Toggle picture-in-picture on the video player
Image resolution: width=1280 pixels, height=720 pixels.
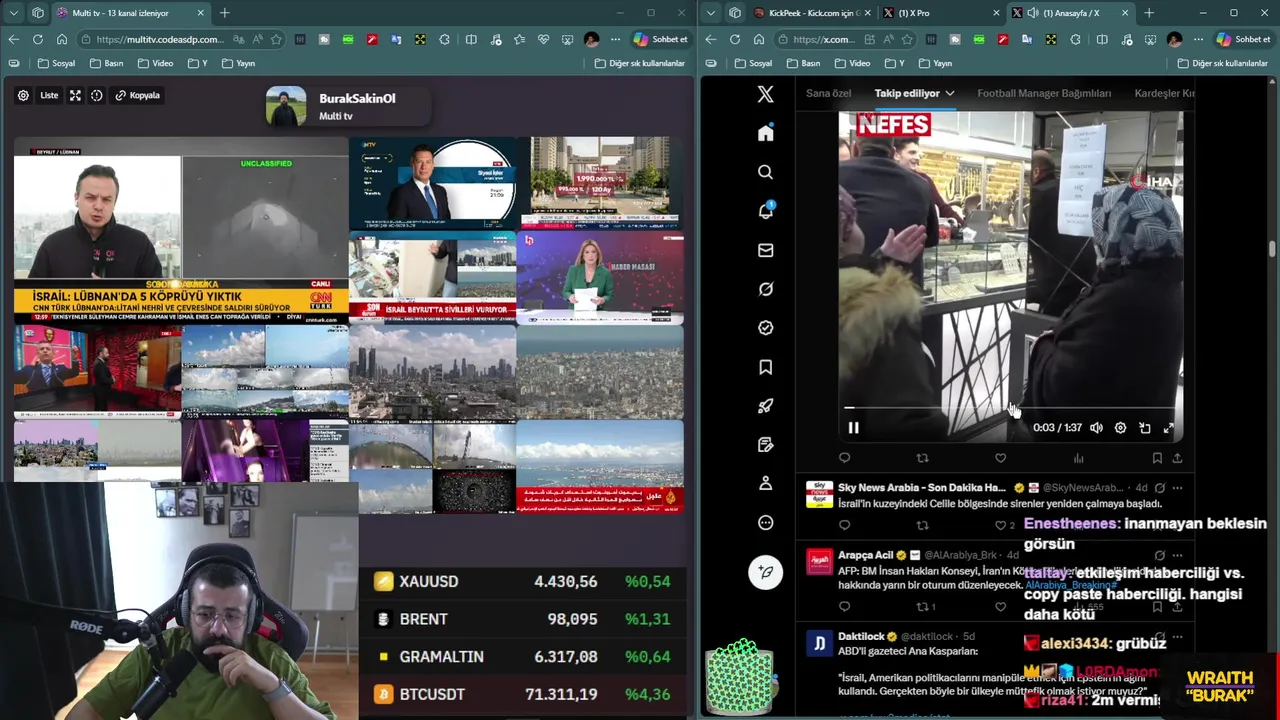[1145, 428]
